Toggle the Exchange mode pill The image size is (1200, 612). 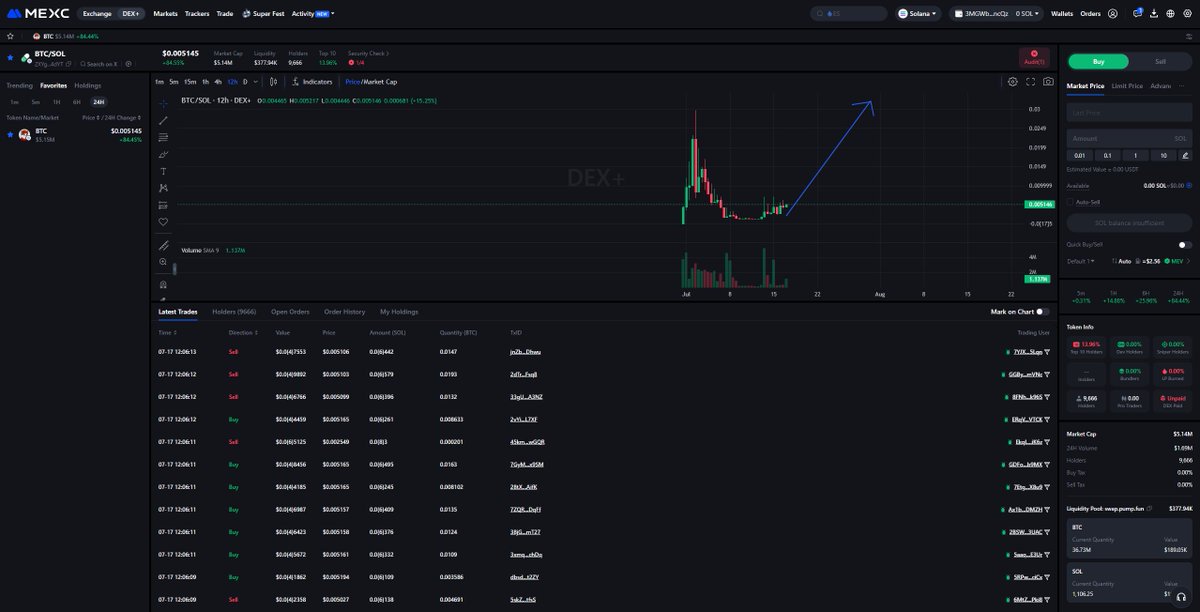(x=97, y=14)
